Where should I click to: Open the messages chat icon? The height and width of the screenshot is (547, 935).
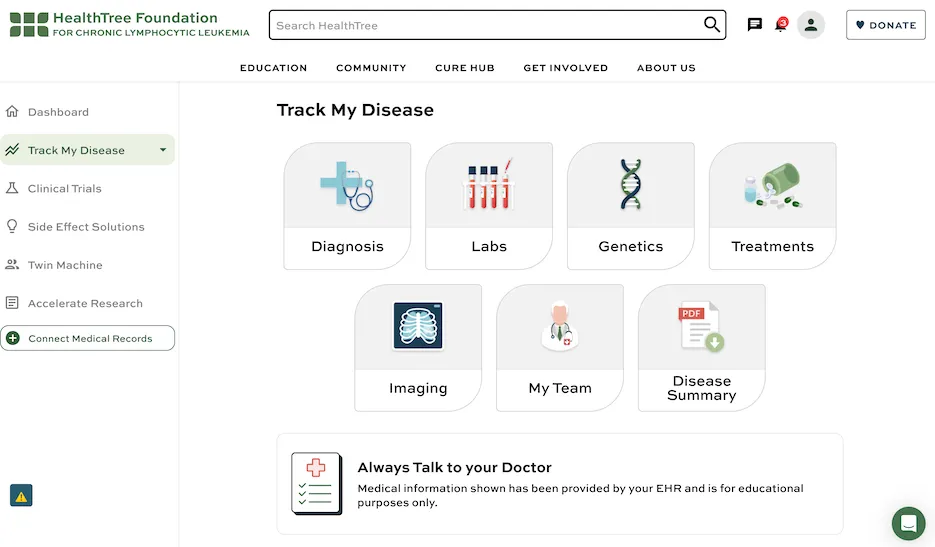tap(755, 25)
